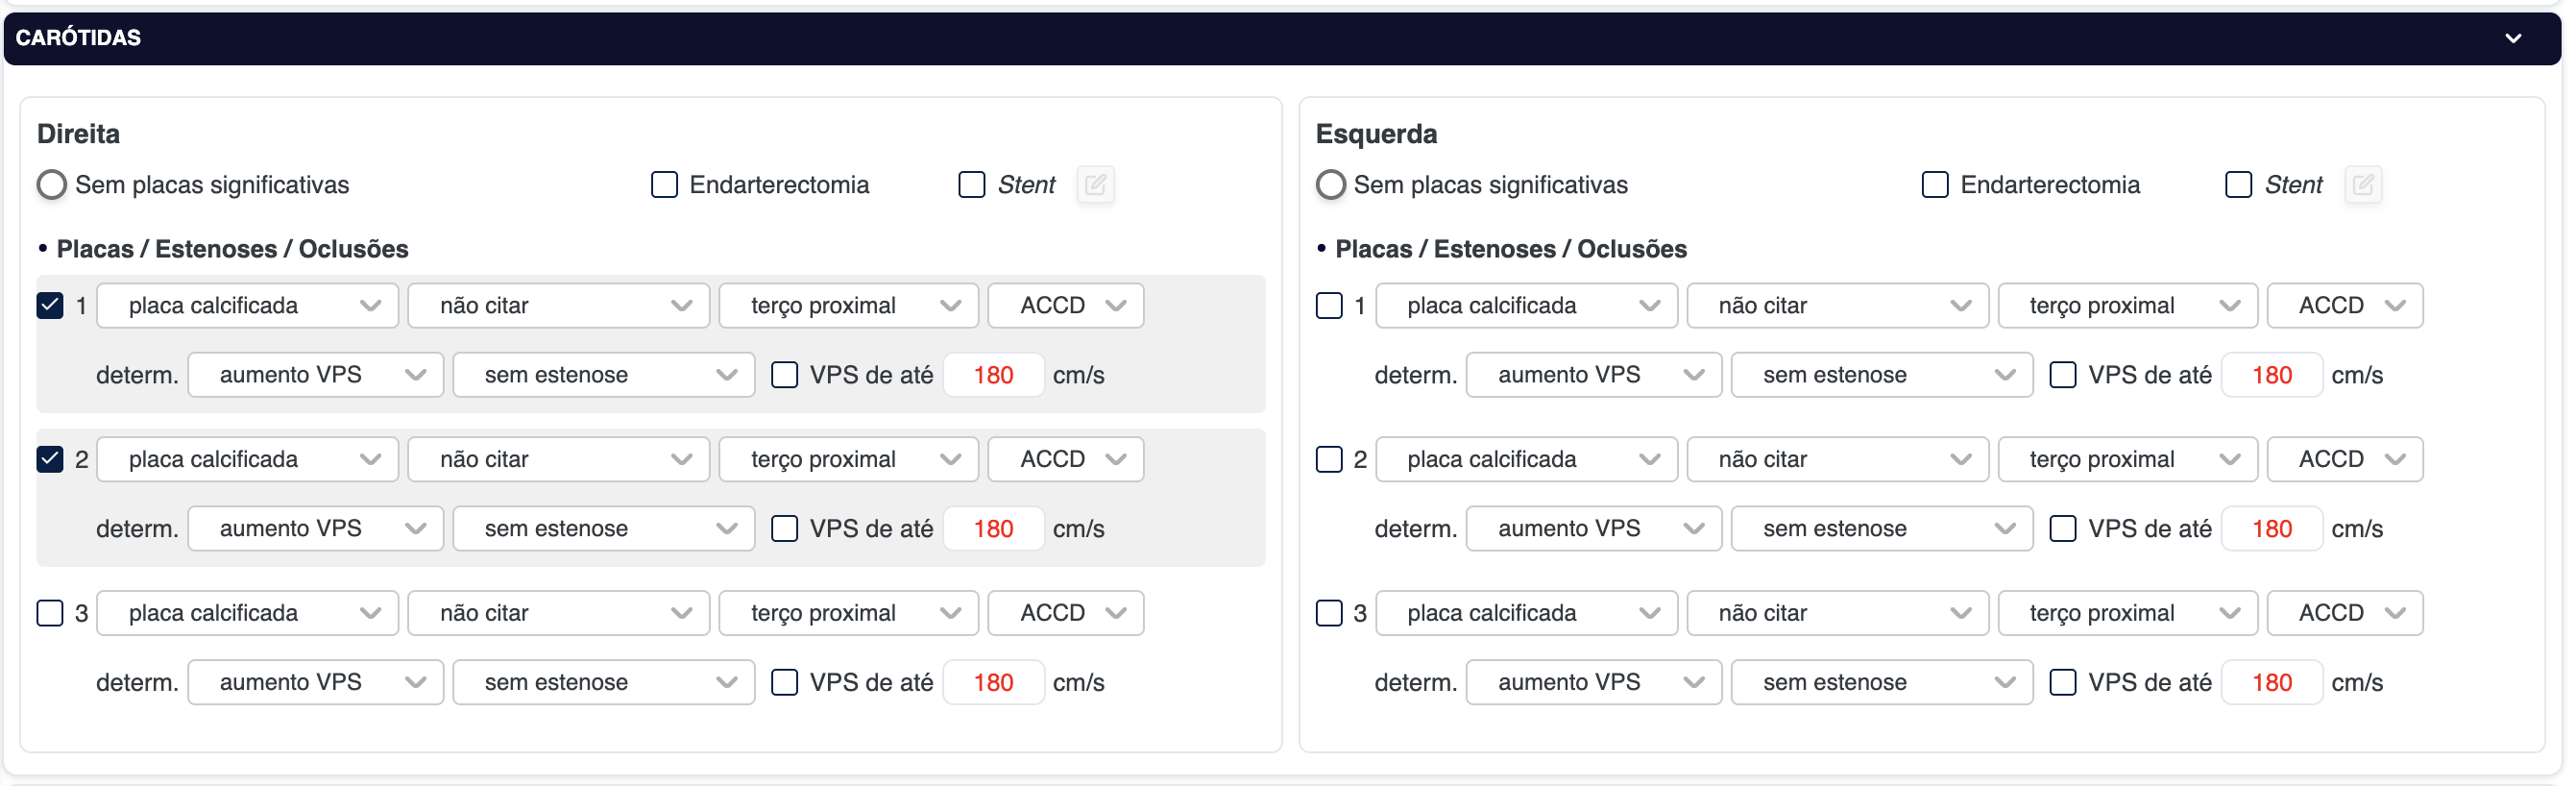Click Esquerda row 1 VPS 180 input field

tap(2271, 375)
